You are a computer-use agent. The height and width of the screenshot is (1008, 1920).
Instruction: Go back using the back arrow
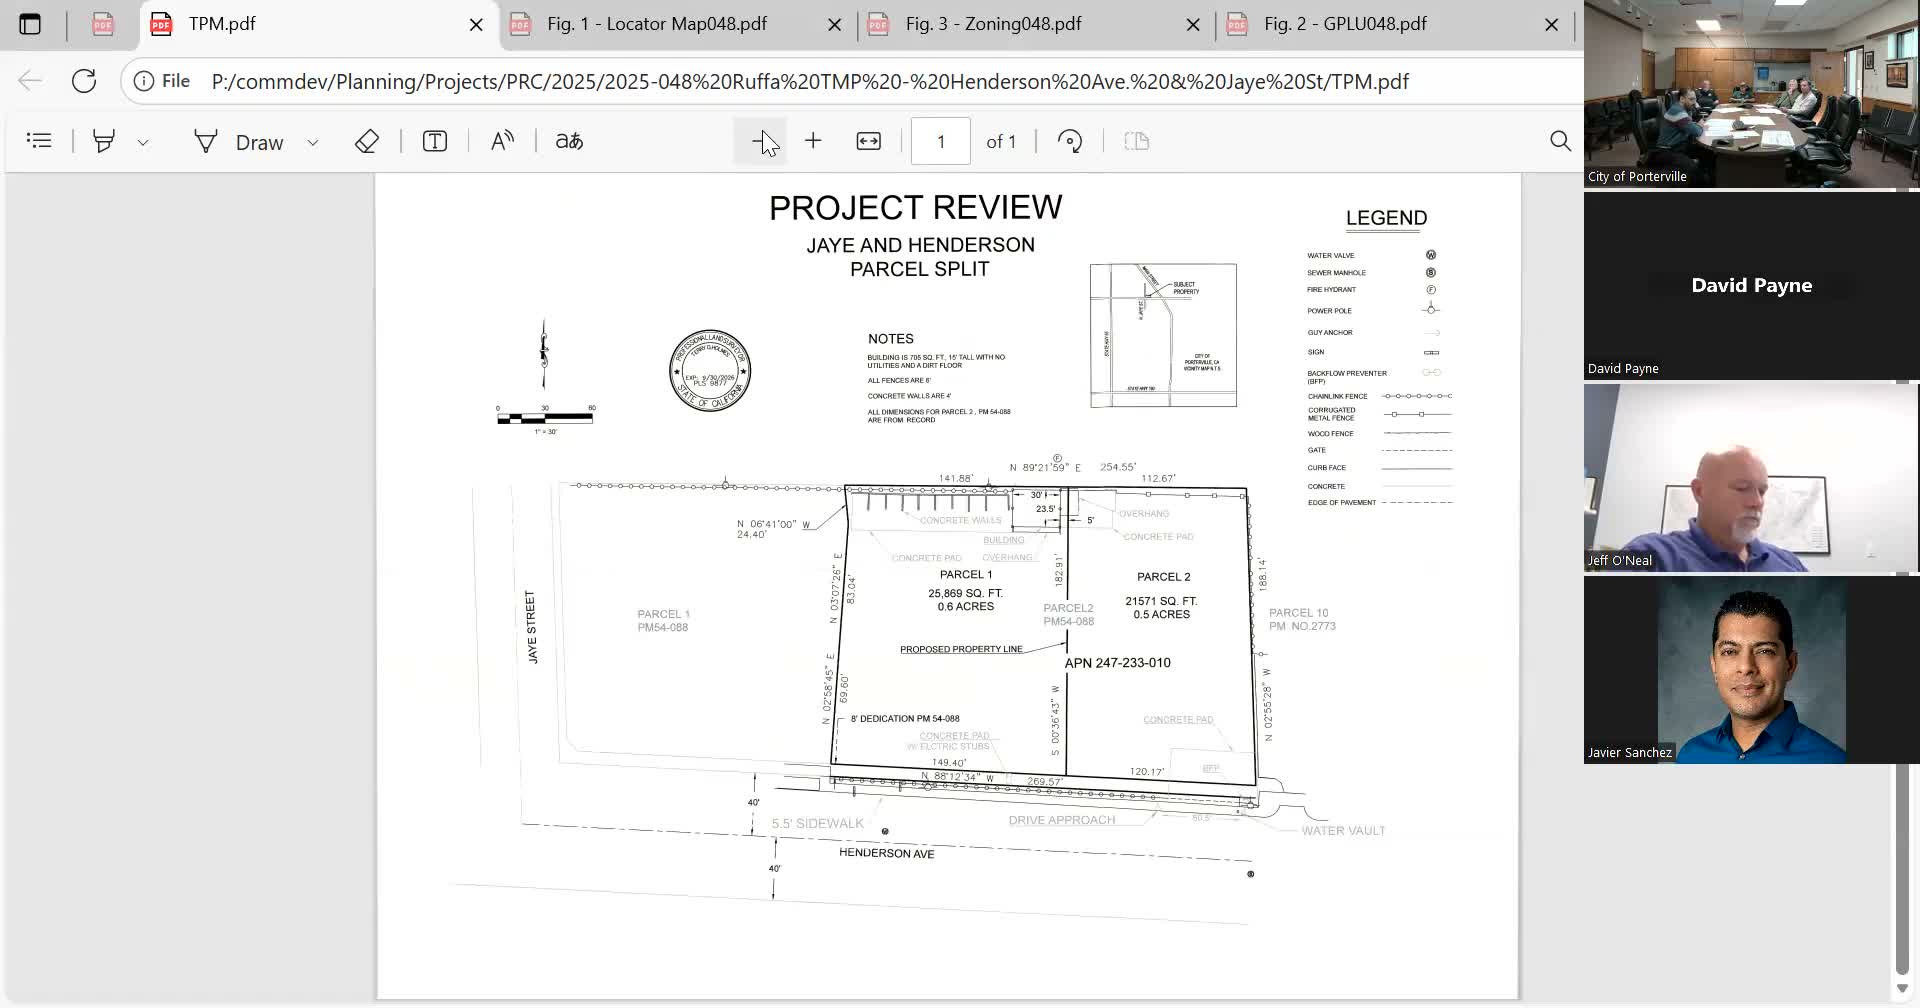tap(30, 81)
